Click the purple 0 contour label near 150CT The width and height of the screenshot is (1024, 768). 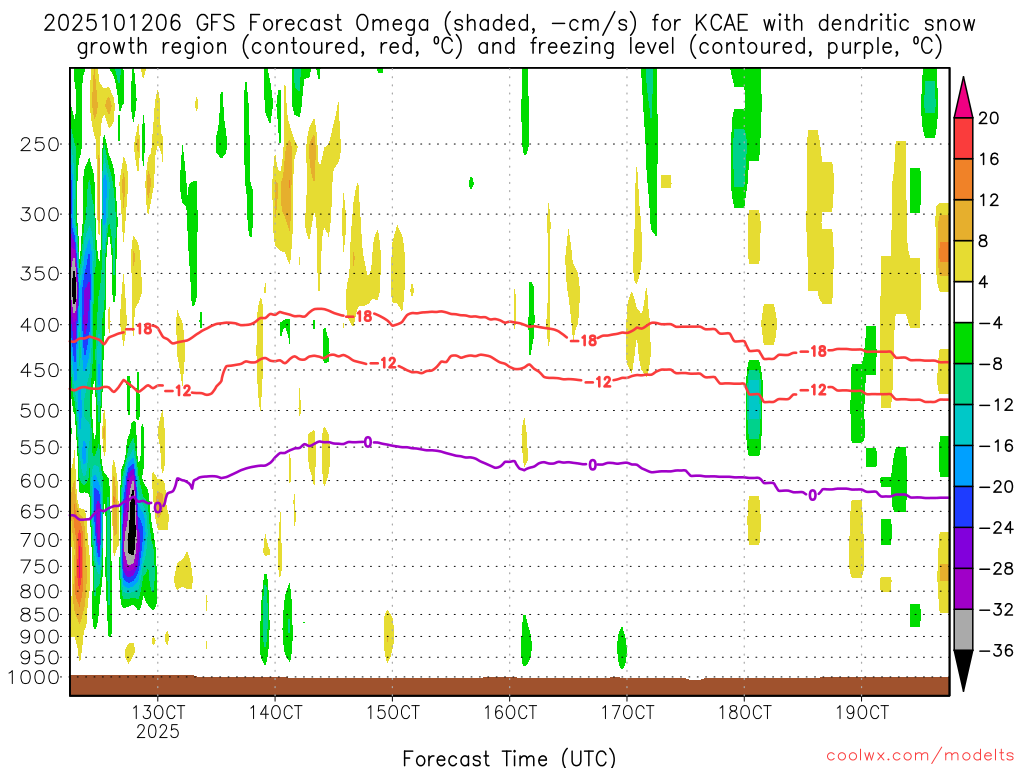368,442
